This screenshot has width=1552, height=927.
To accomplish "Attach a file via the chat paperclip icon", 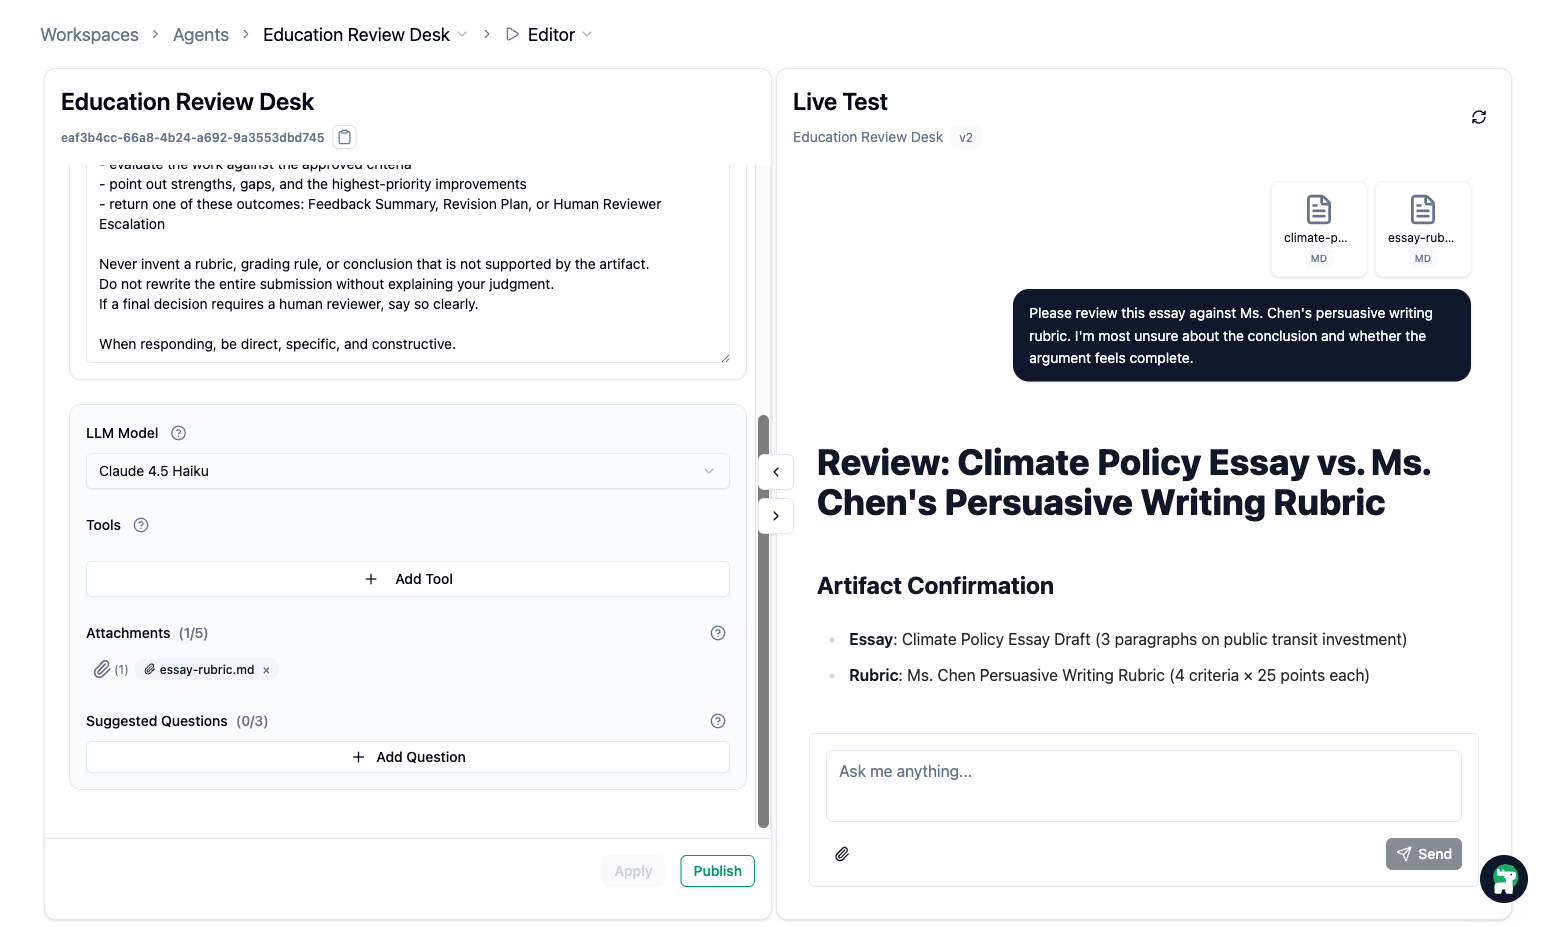I will point(842,854).
